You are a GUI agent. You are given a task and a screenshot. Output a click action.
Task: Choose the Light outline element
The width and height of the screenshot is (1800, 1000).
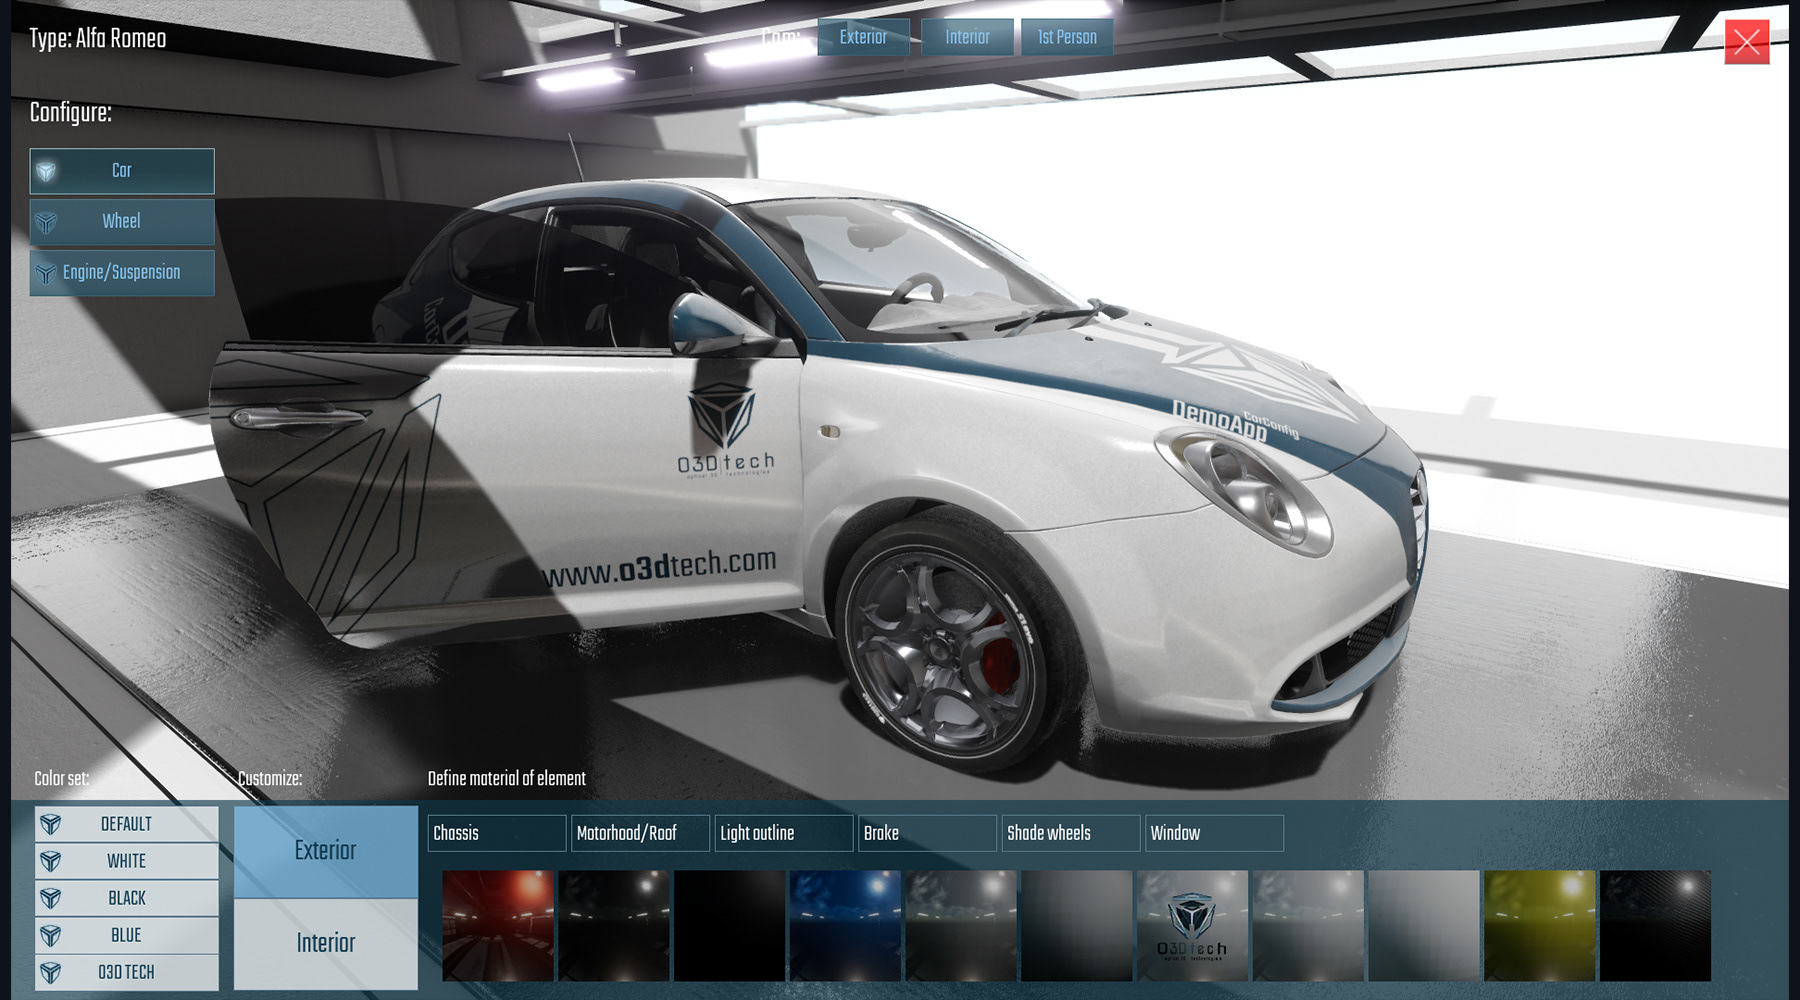pyautogui.click(x=784, y=833)
